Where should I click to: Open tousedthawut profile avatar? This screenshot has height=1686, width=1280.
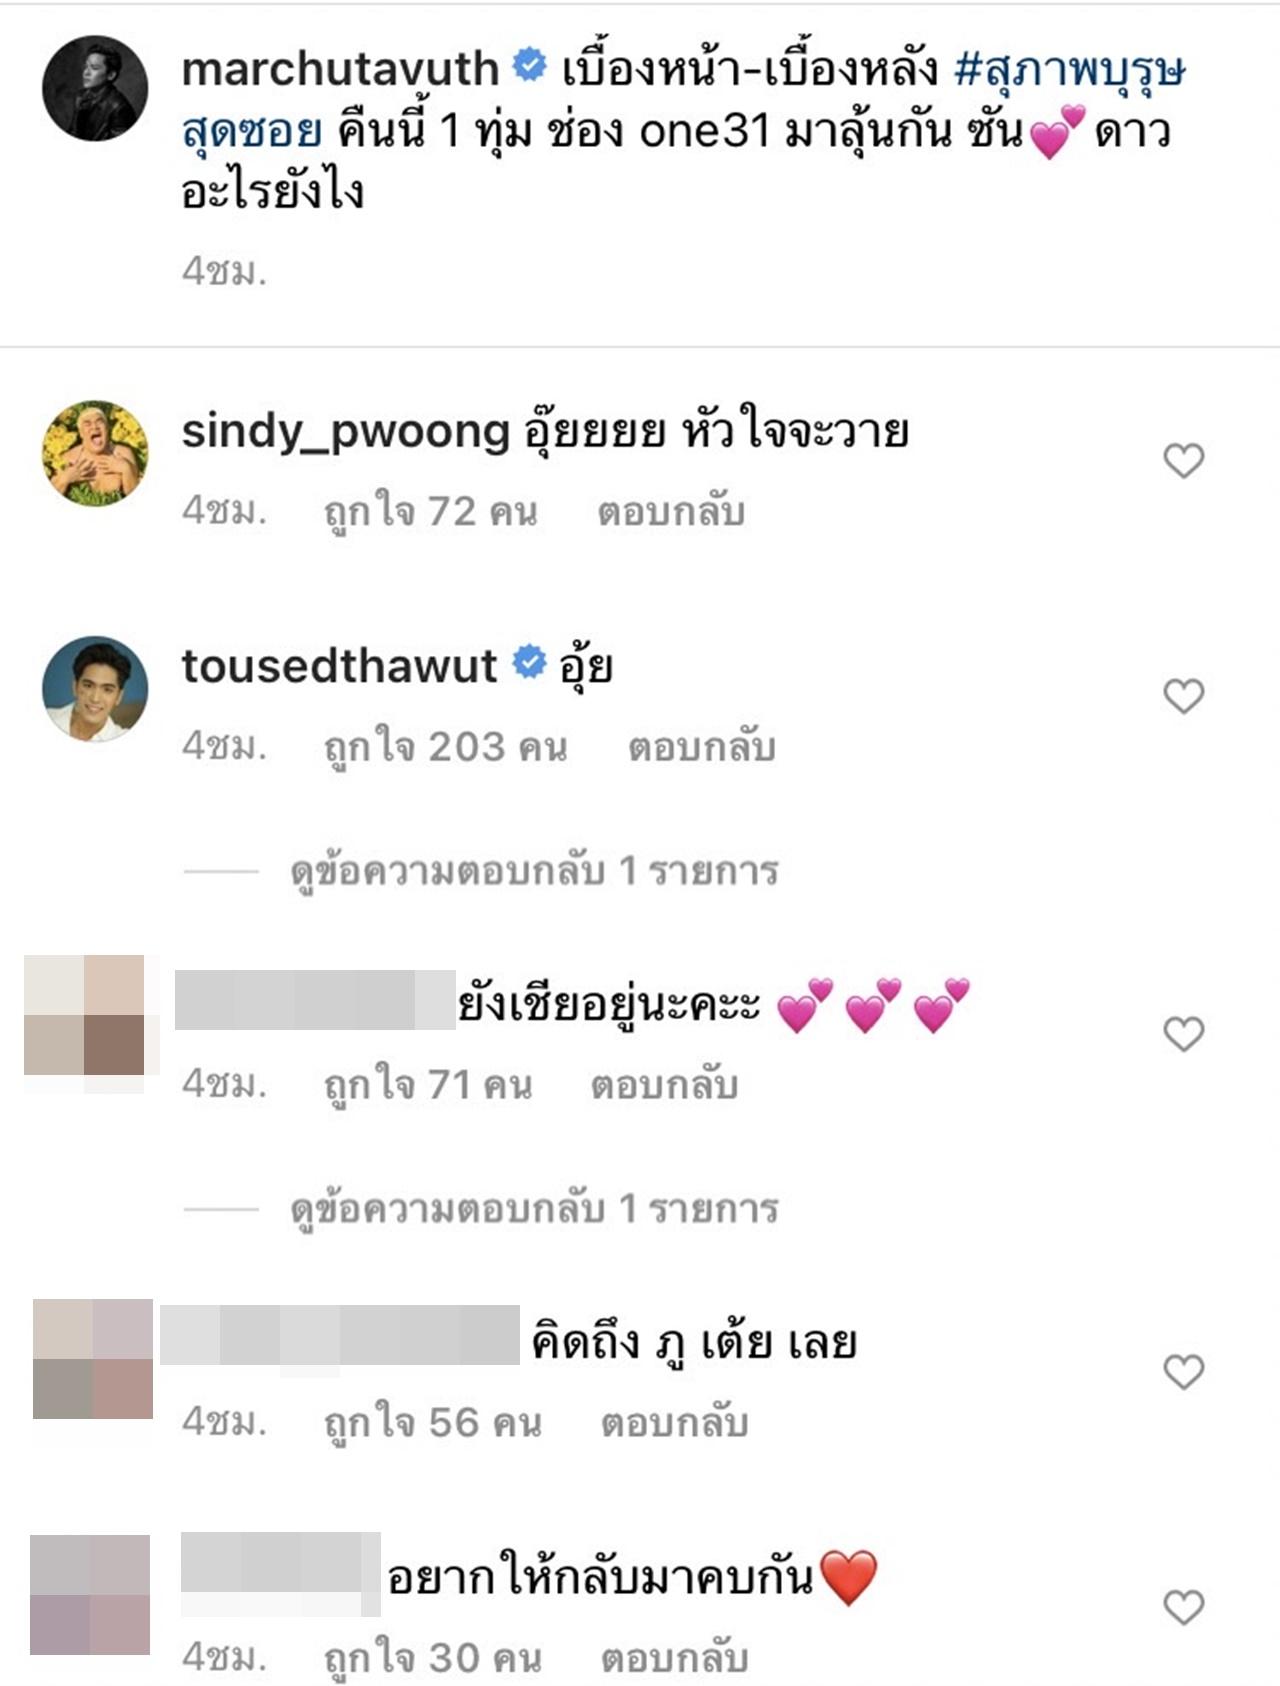tap(95, 688)
